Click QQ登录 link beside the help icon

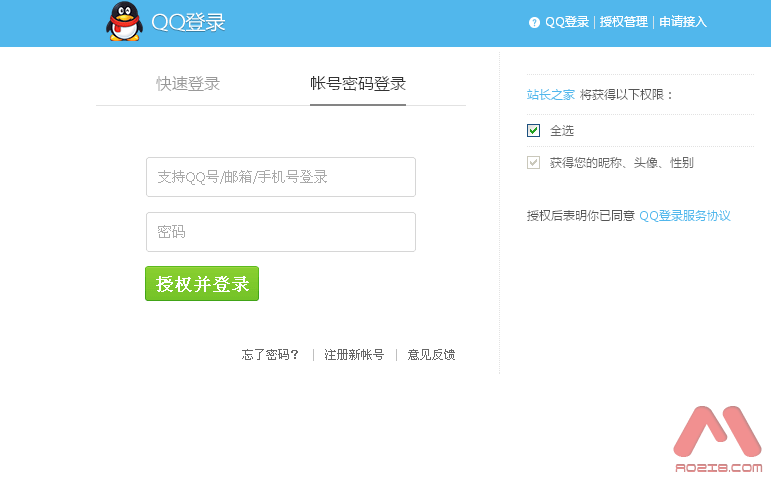[x=567, y=22]
